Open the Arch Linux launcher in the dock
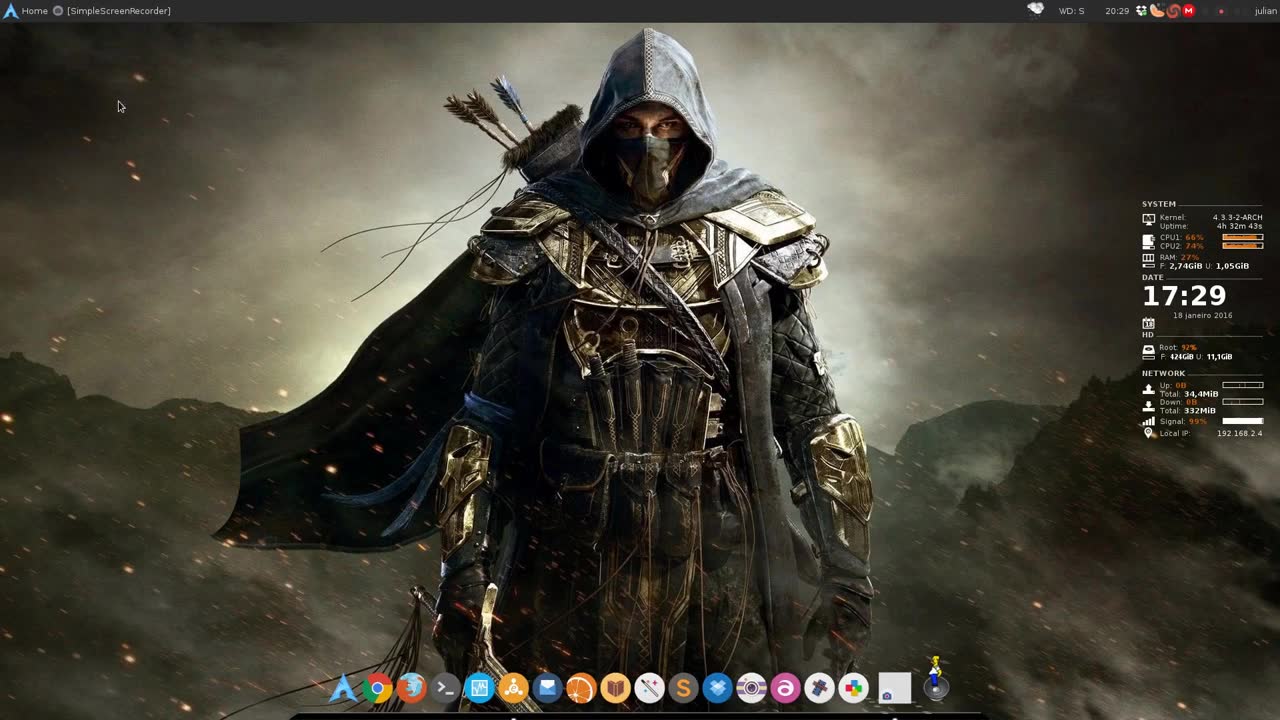1280x720 pixels. [343, 688]
